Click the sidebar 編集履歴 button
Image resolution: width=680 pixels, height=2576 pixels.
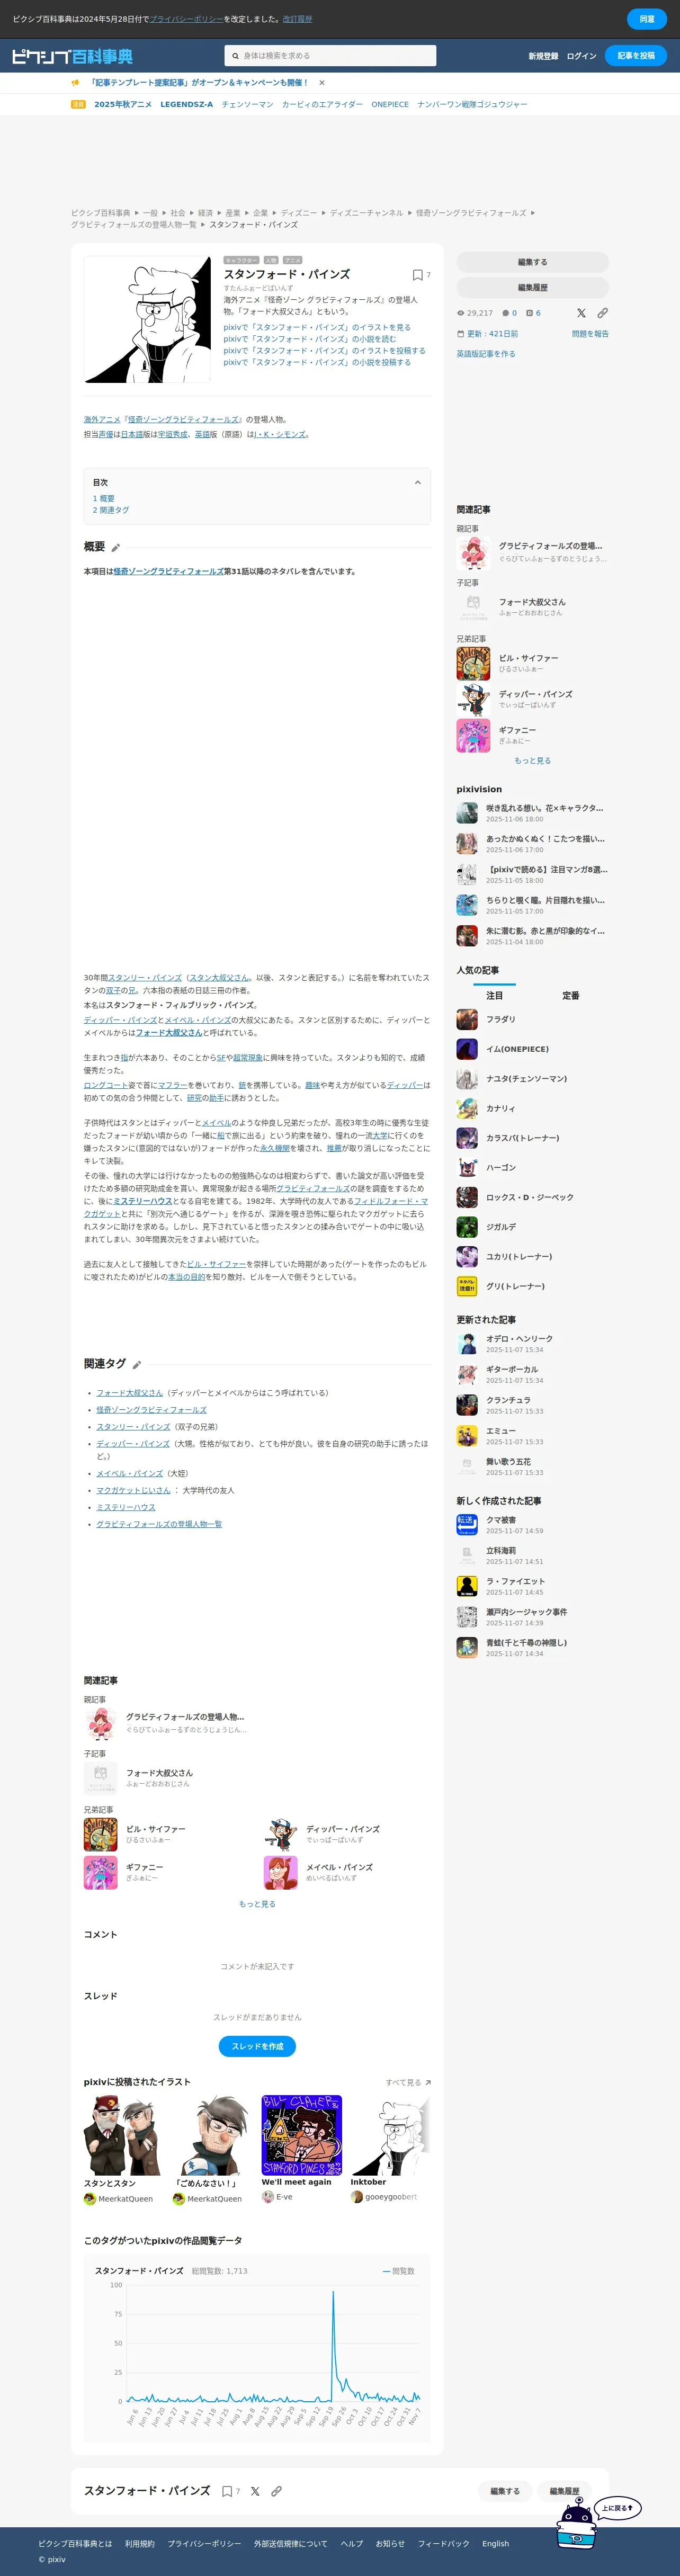point(533,288)
